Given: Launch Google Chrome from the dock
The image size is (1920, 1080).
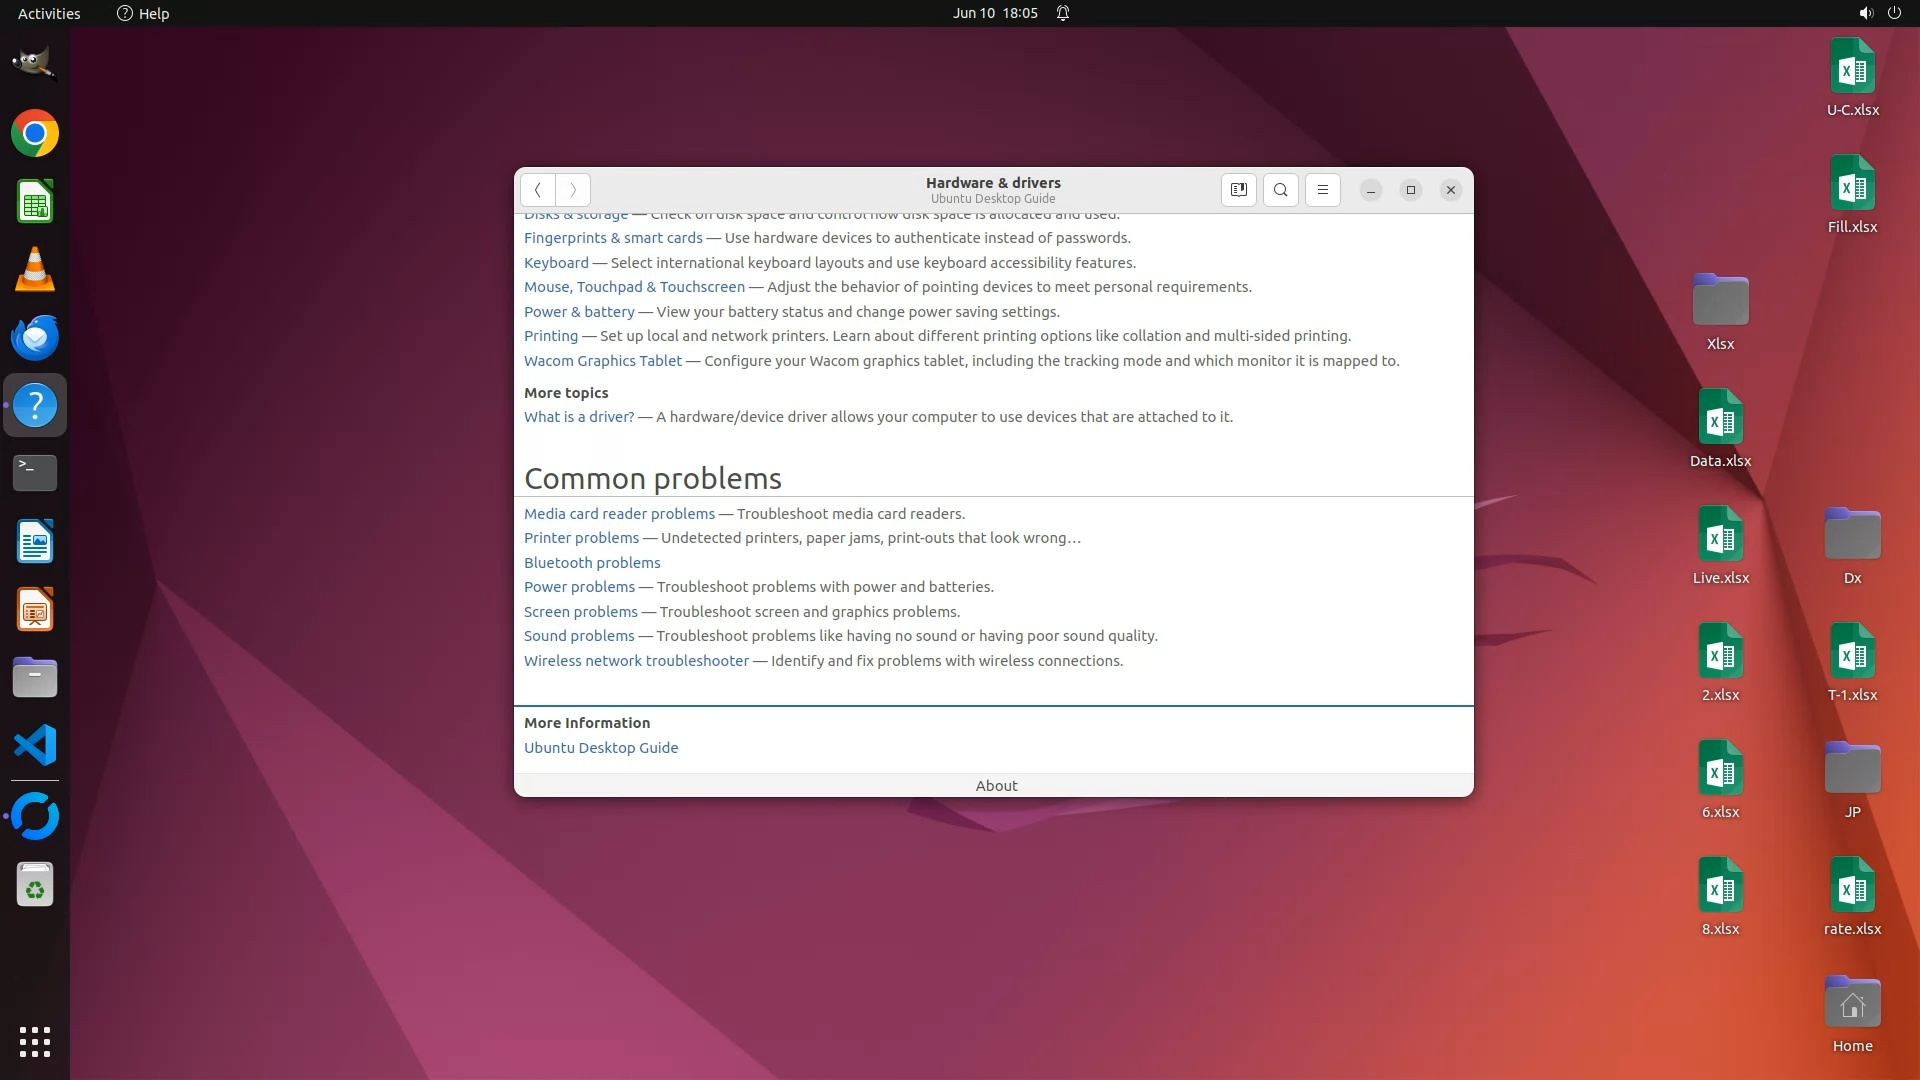Looking at the screenshot, I should point(35,134).
